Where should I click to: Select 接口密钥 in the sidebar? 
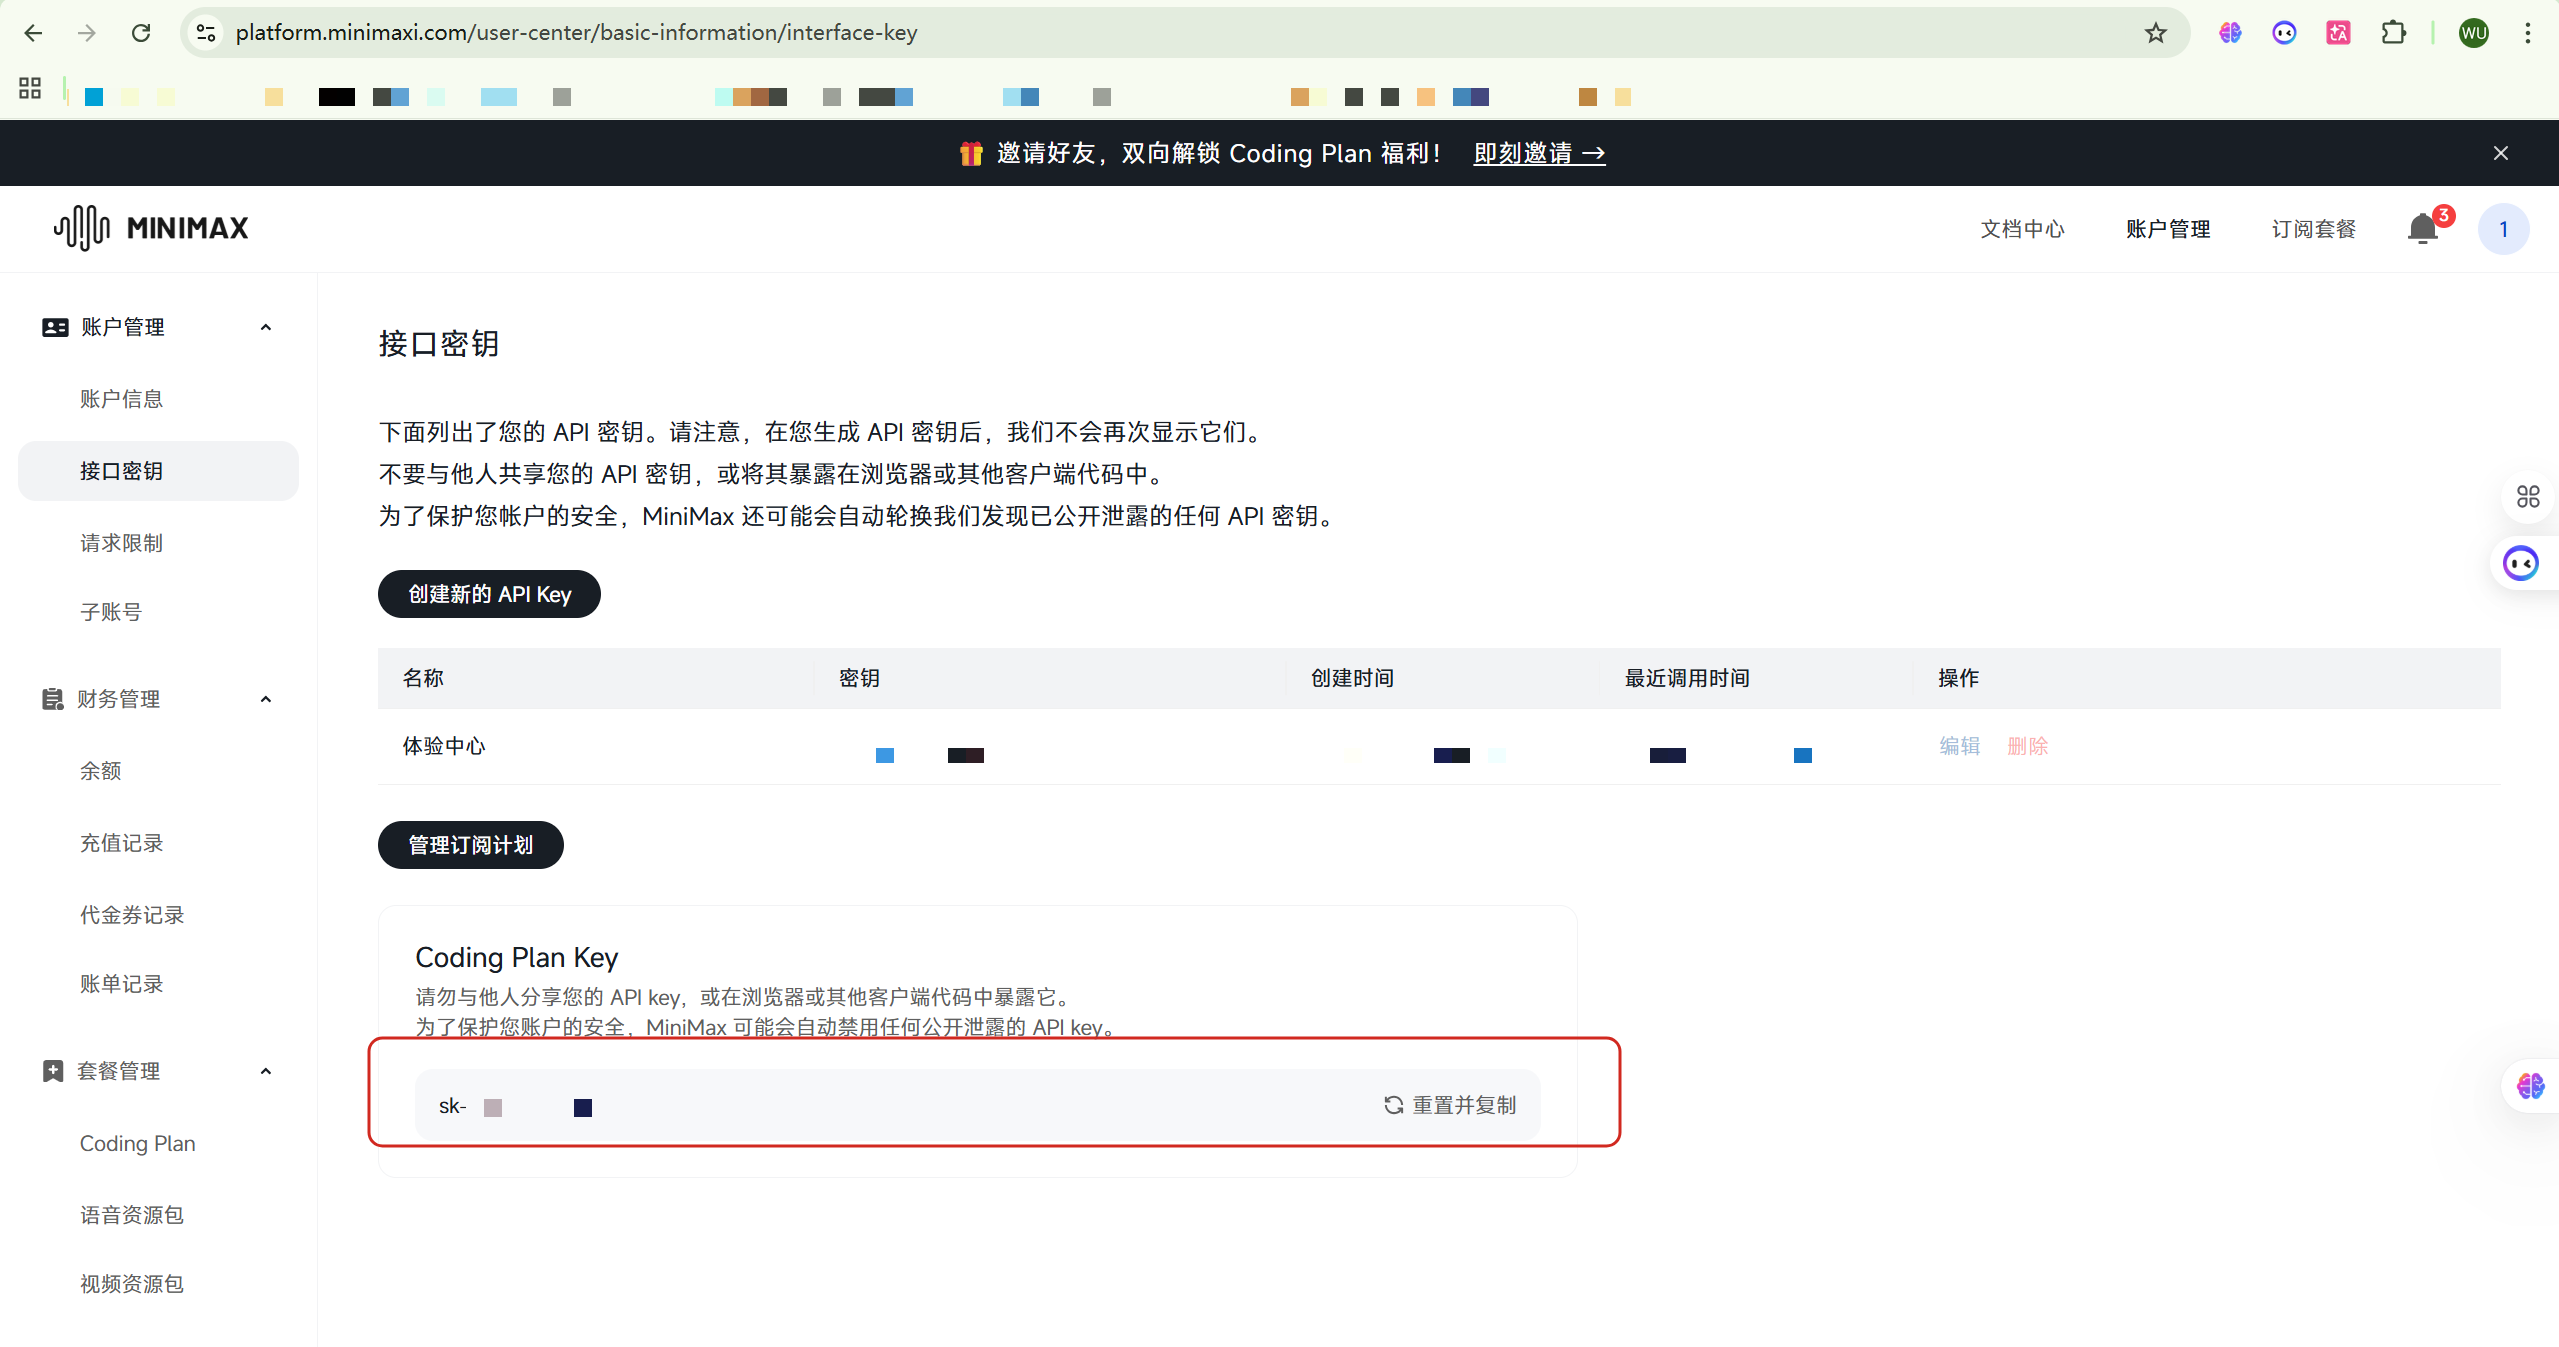click(x=158, y=471)
